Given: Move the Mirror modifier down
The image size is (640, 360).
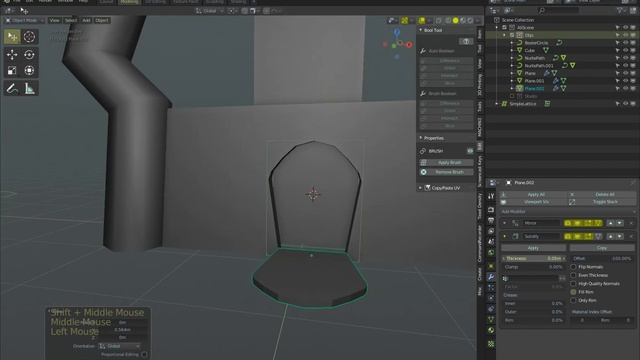Looking at the screenshot, I should (620, 223).
